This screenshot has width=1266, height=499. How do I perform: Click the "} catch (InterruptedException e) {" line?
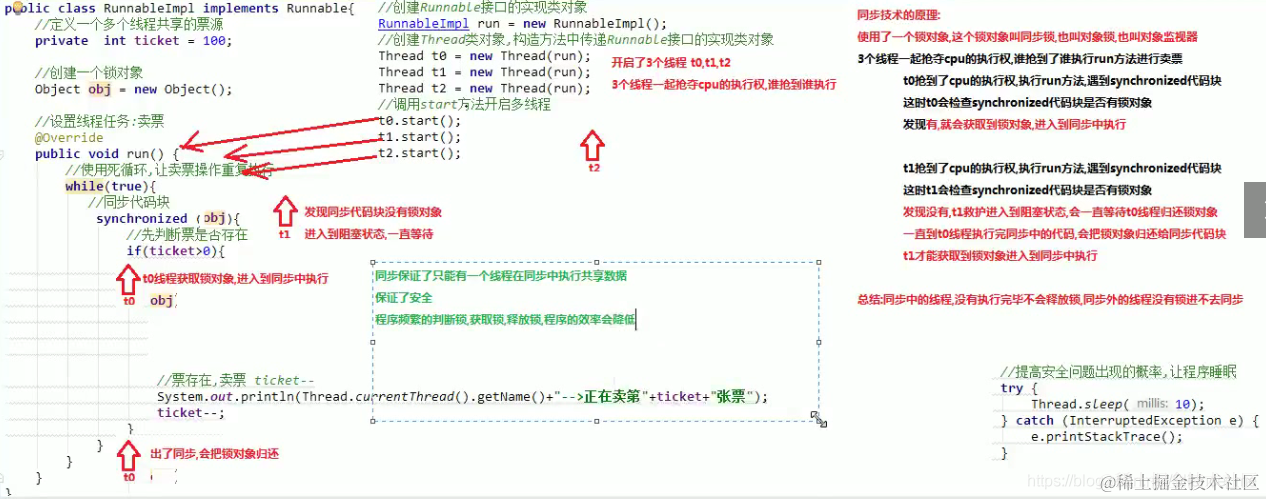tap(1129, 420)
